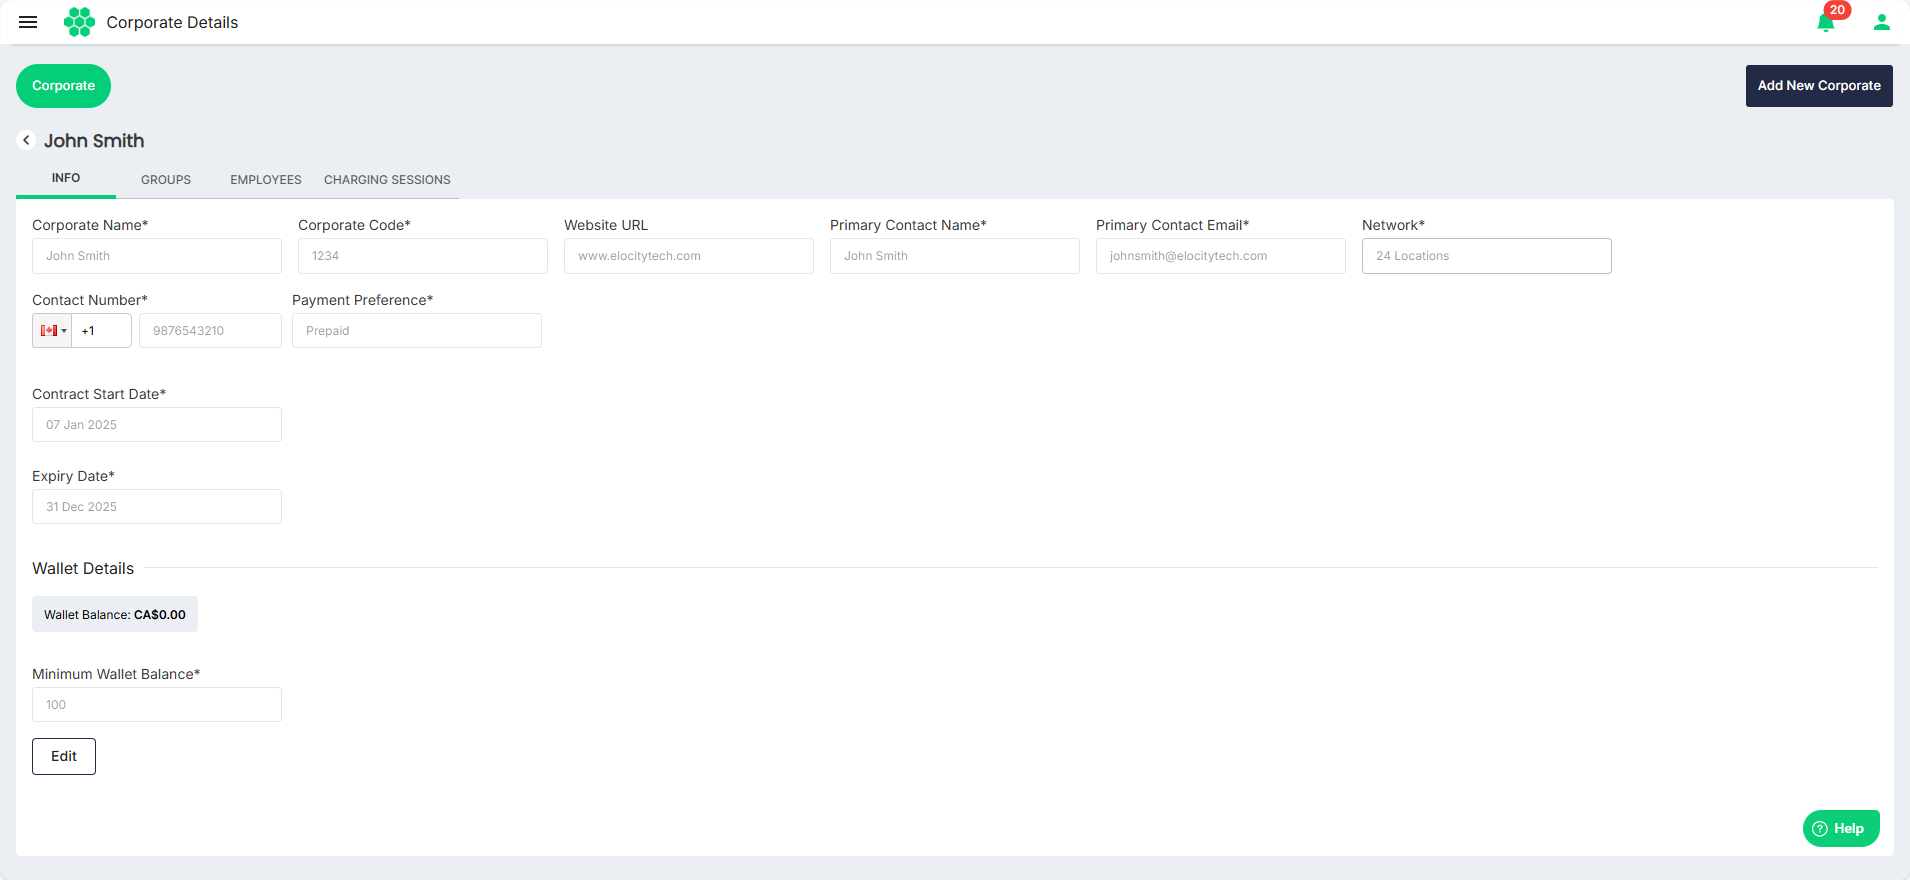Screen dimensions: 1910x880
Task: Open the Expiry Date picker field
Action: (157, 507)
